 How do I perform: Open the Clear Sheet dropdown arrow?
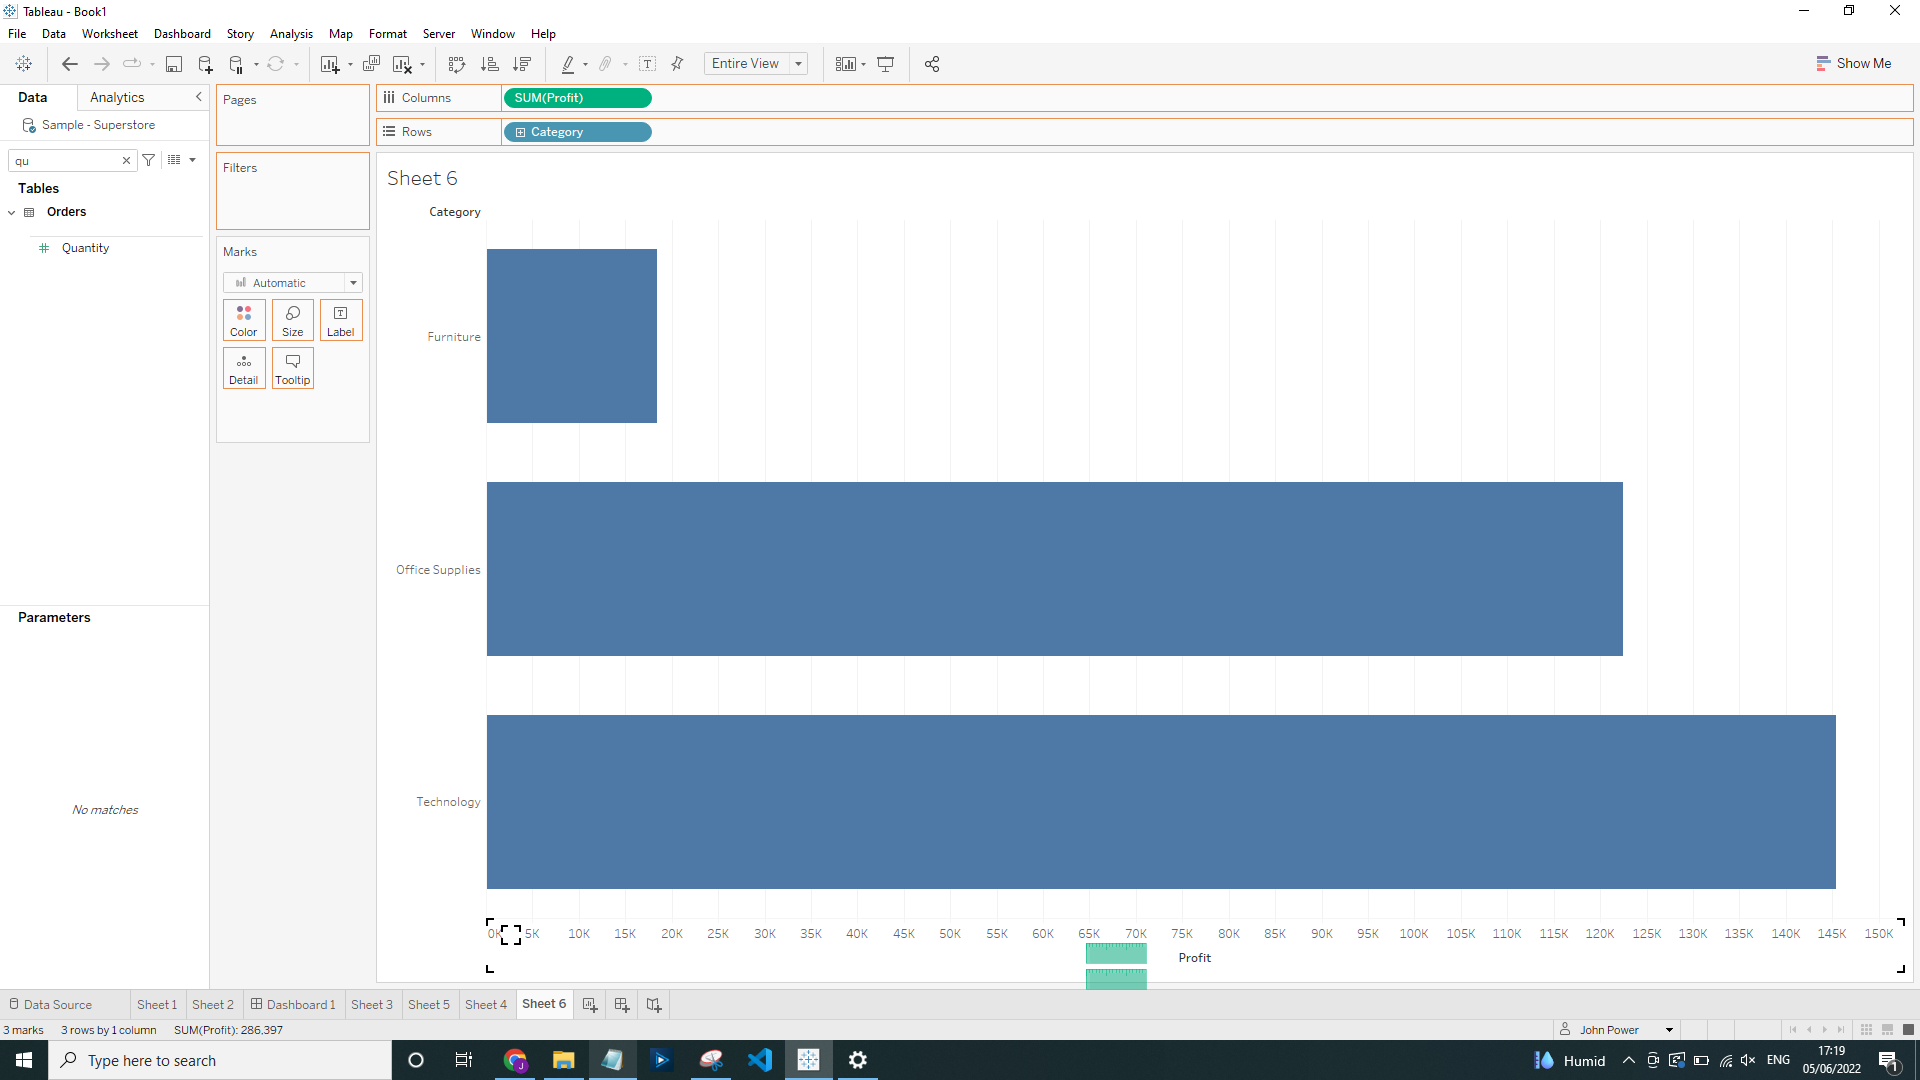pos(422,65)
